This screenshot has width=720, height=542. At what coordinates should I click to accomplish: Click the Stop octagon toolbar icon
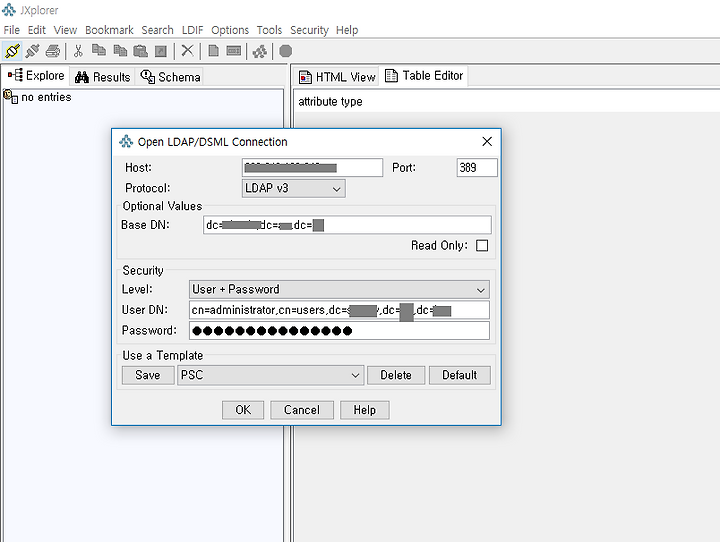pyautogui.click(x=286, y=51)
